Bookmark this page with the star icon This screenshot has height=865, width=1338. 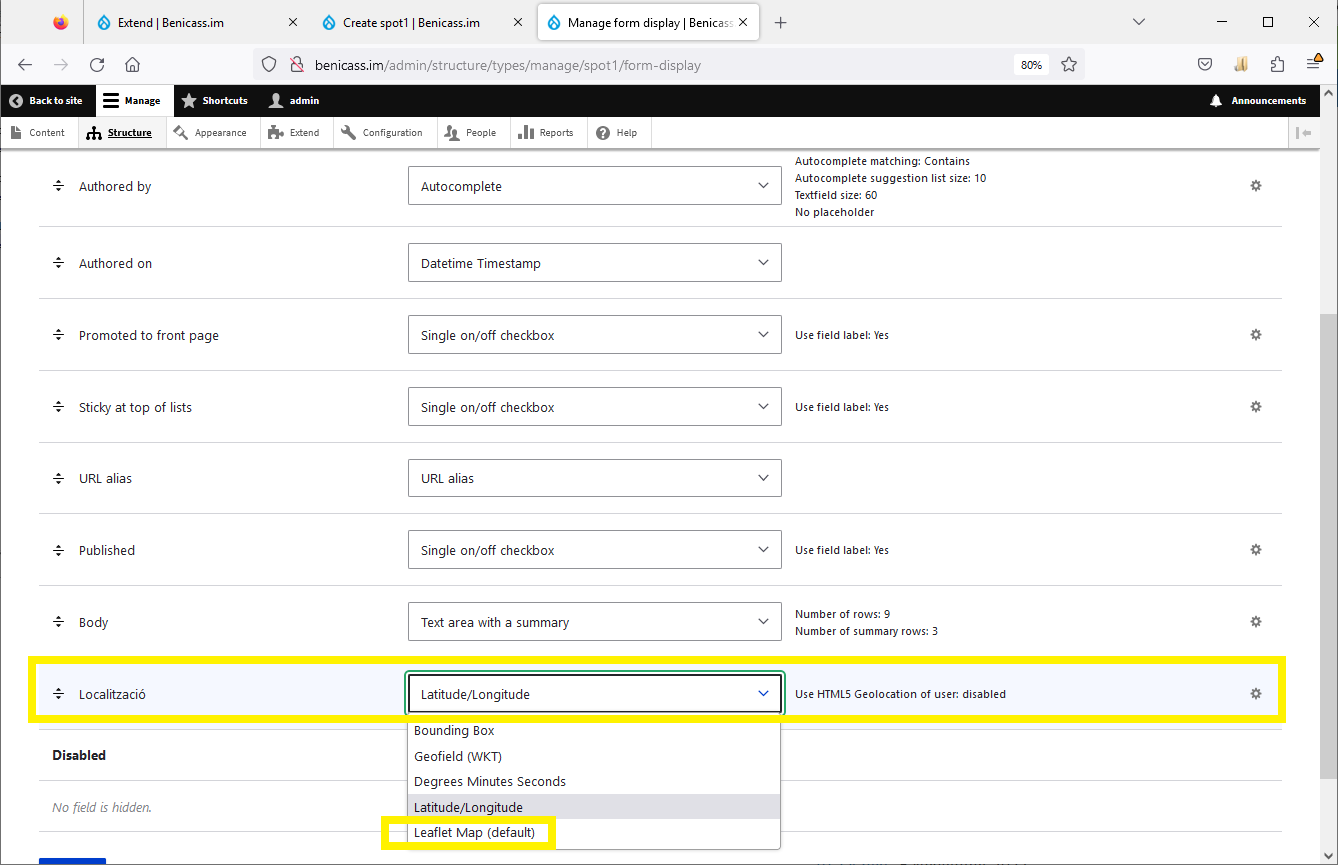pyautogui.click(x=1069, y=64)
